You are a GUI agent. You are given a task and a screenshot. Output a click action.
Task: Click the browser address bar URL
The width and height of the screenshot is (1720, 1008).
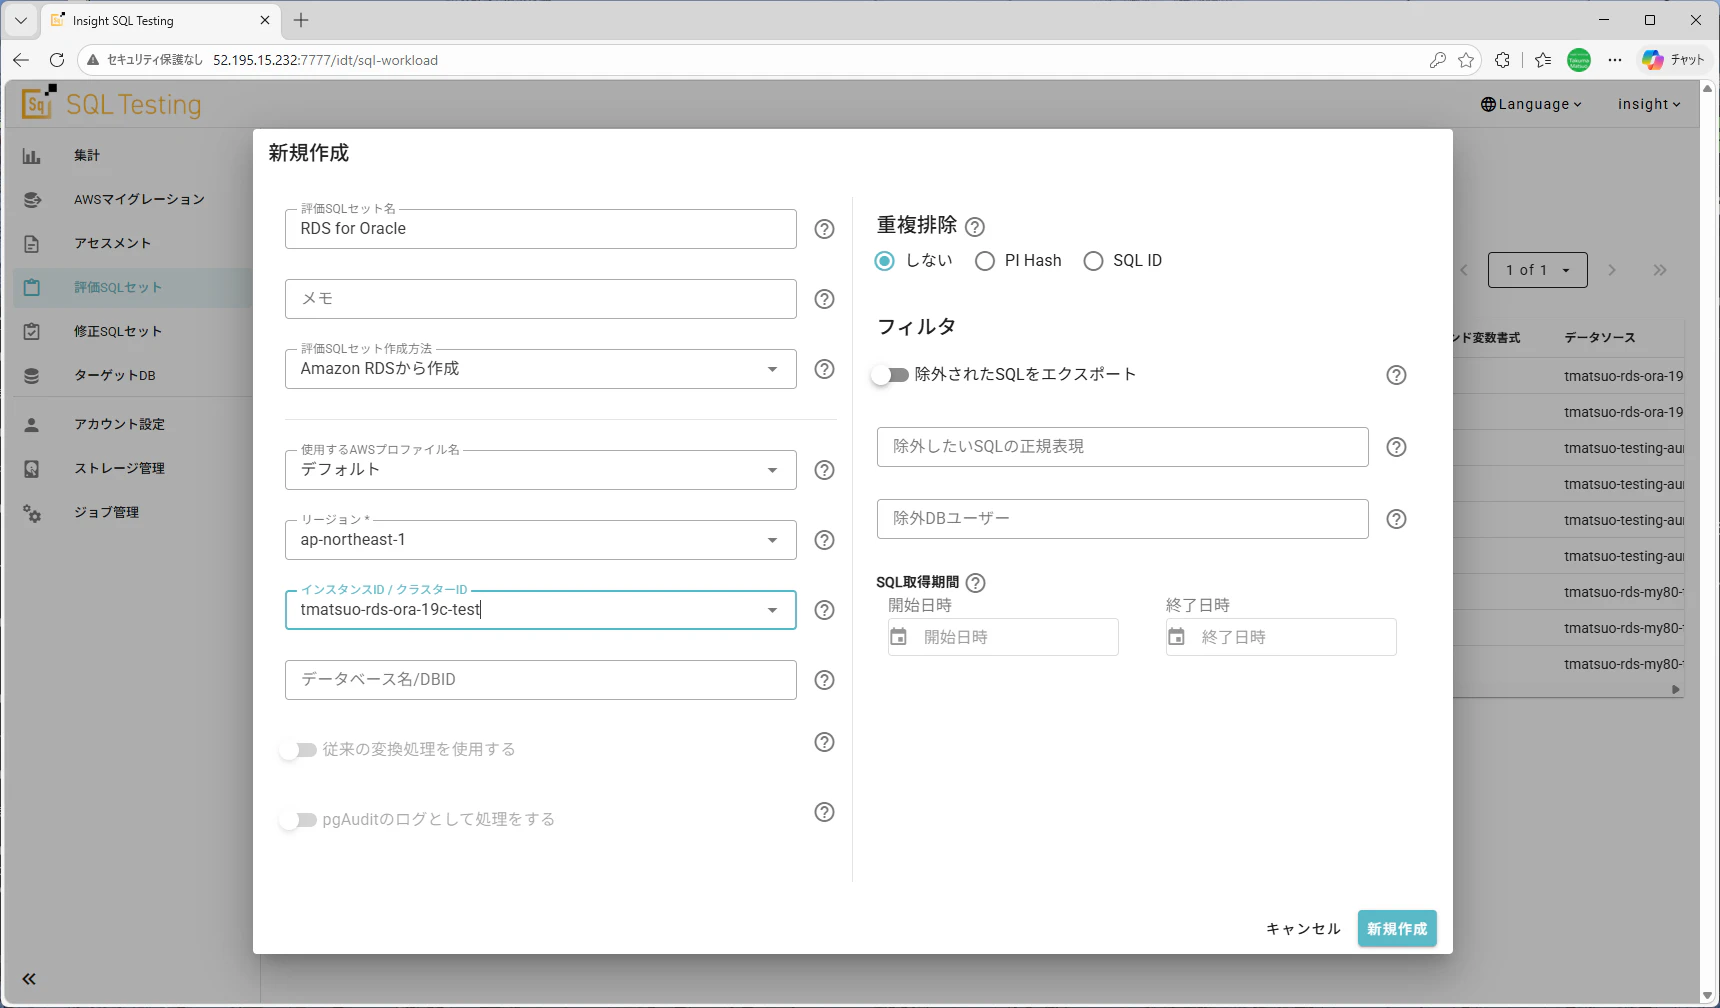[x=325, y=60]
